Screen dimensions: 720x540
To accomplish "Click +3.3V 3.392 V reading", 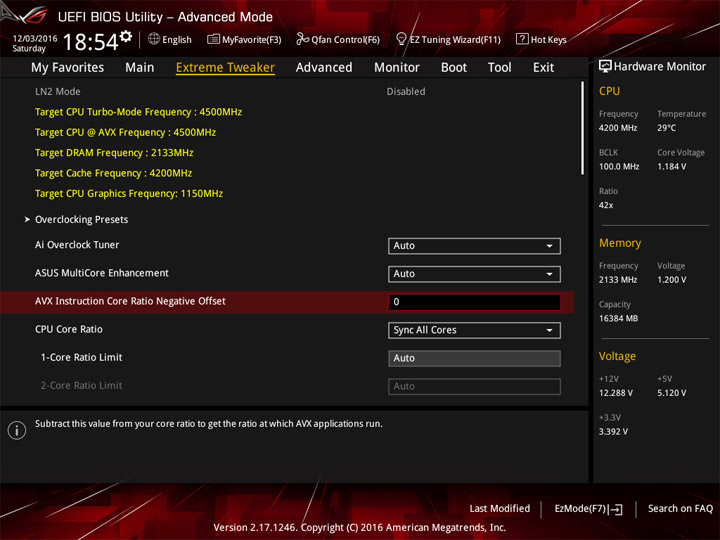I will pos(613,432).
